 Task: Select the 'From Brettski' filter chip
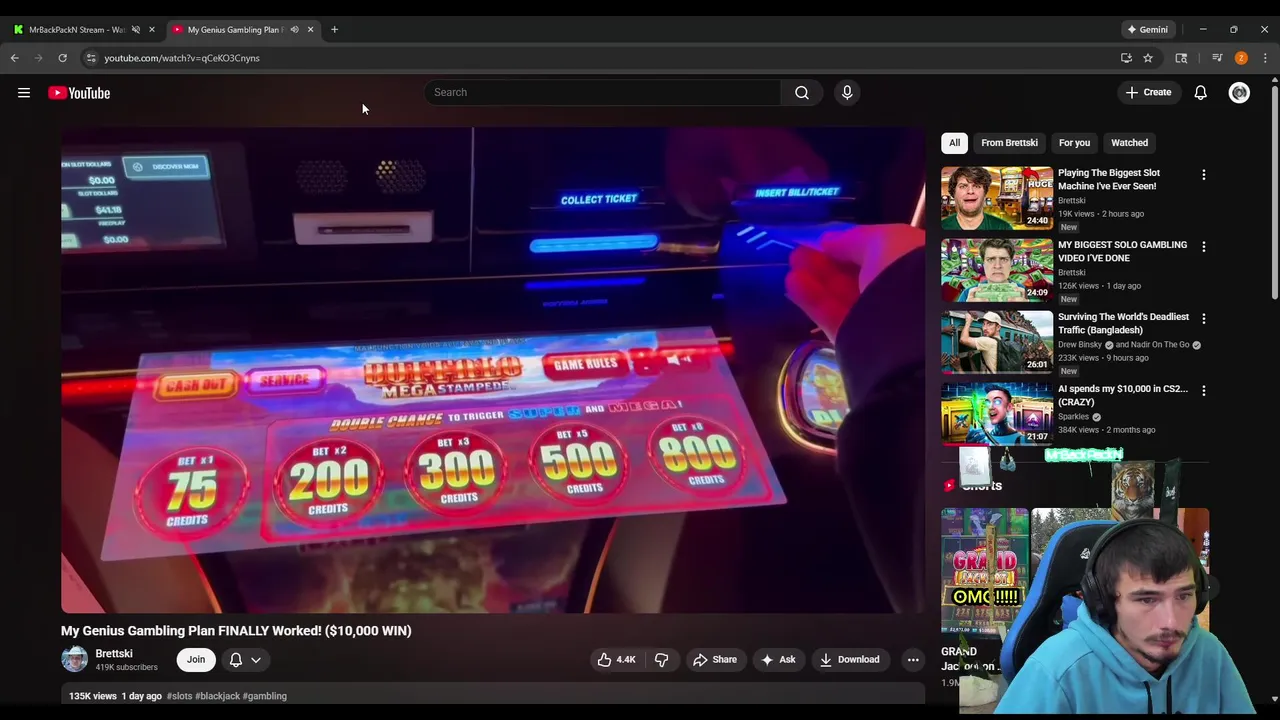(1009, 143)
